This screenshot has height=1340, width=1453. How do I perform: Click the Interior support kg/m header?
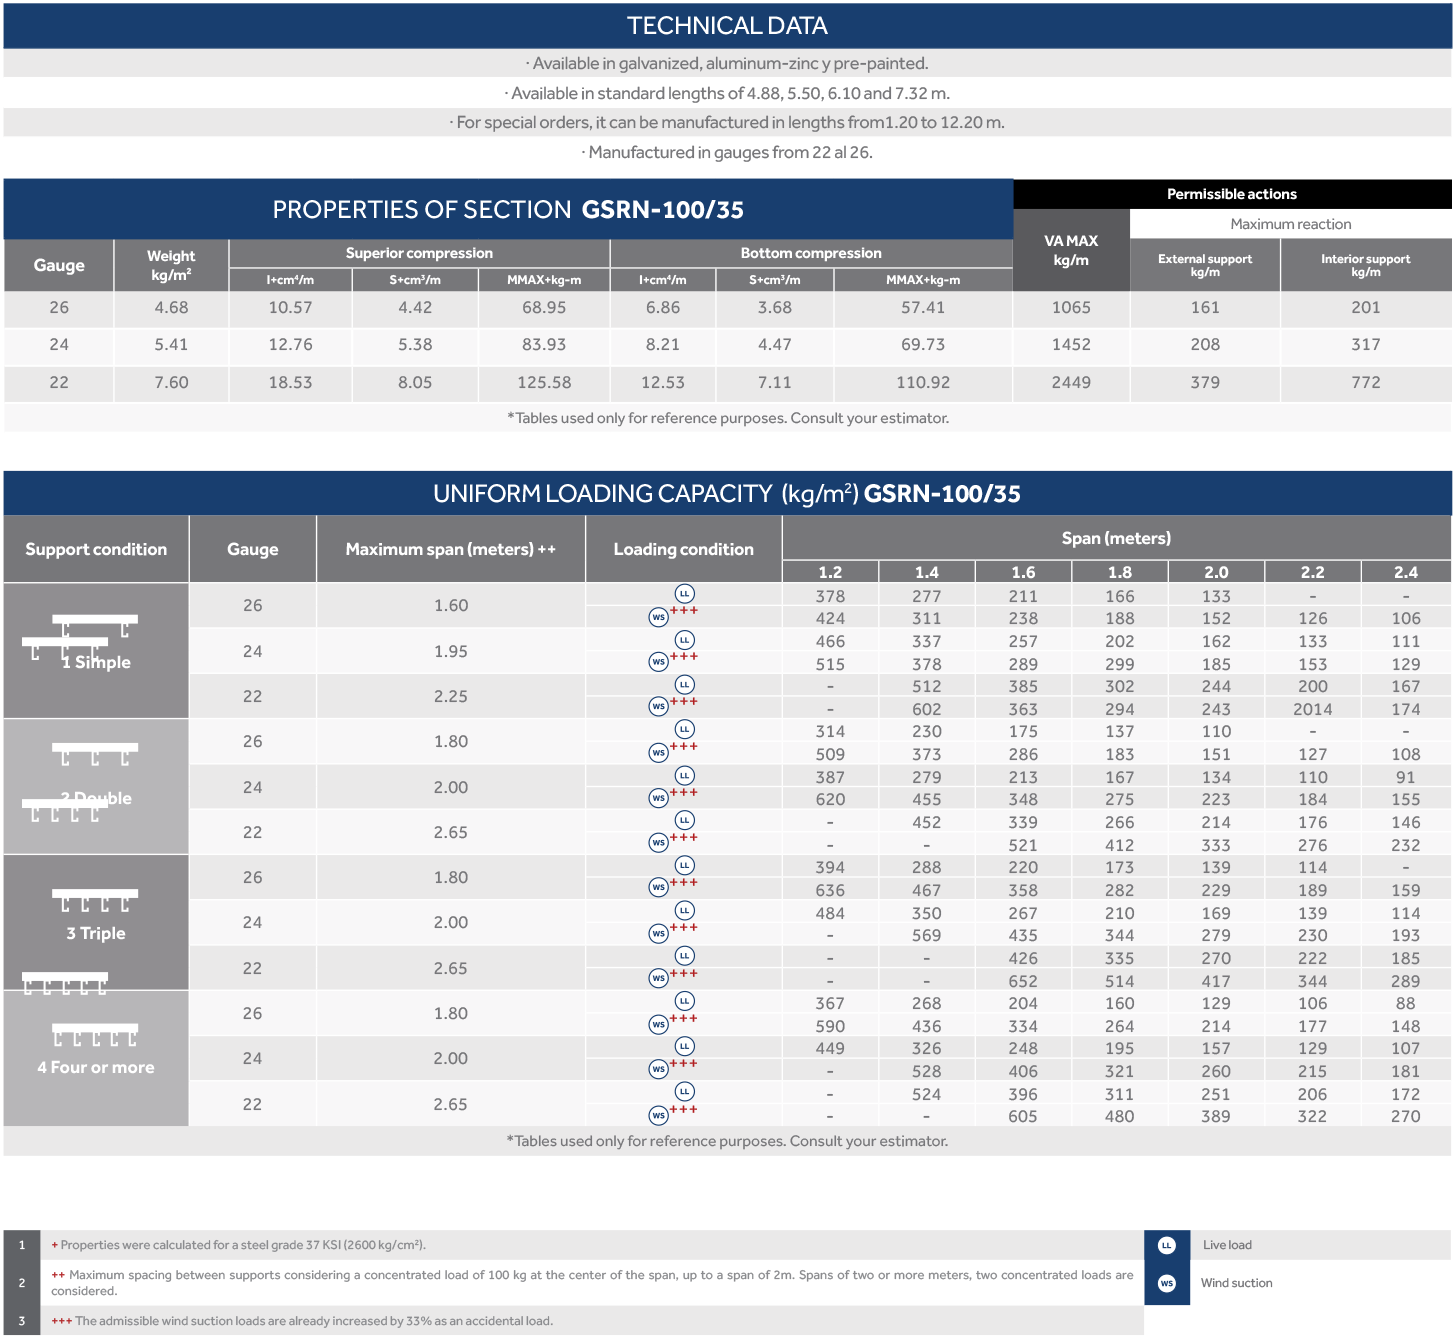(1365, 265)
